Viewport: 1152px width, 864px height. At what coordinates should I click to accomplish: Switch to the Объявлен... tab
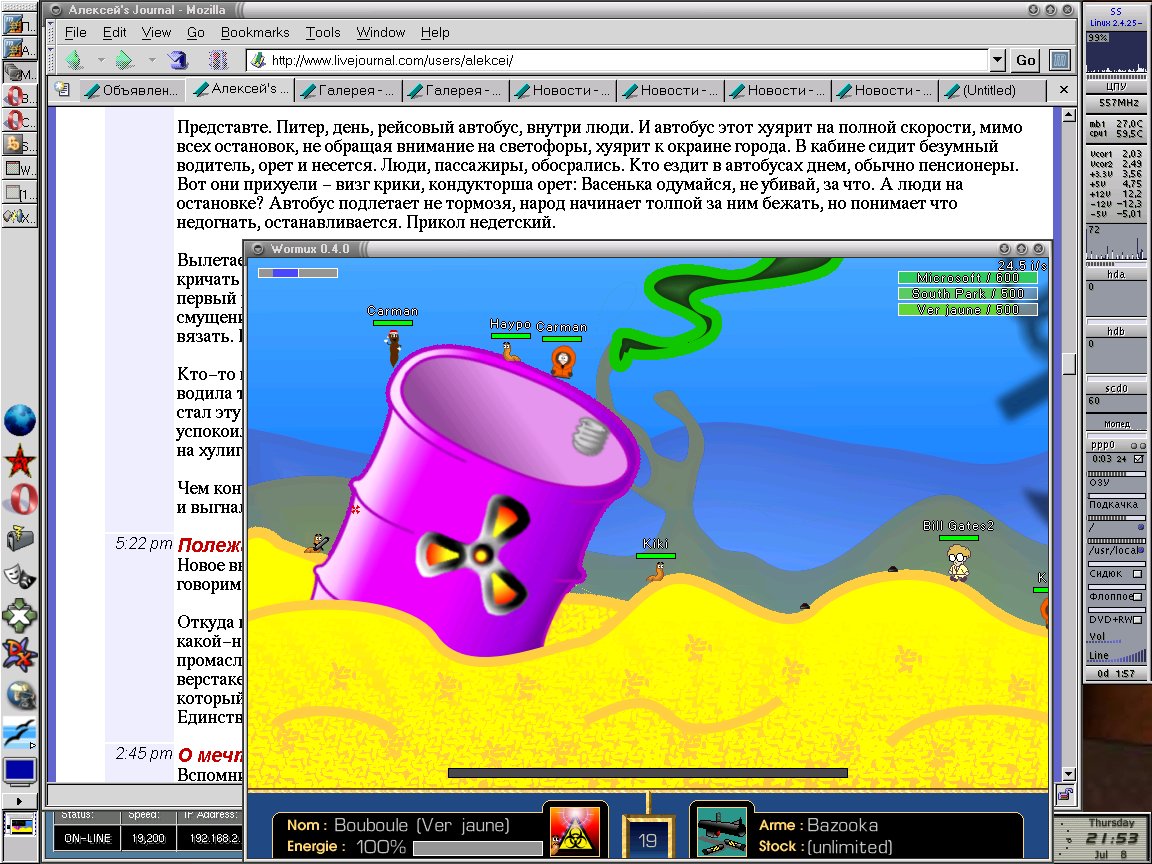pos(132,90)
